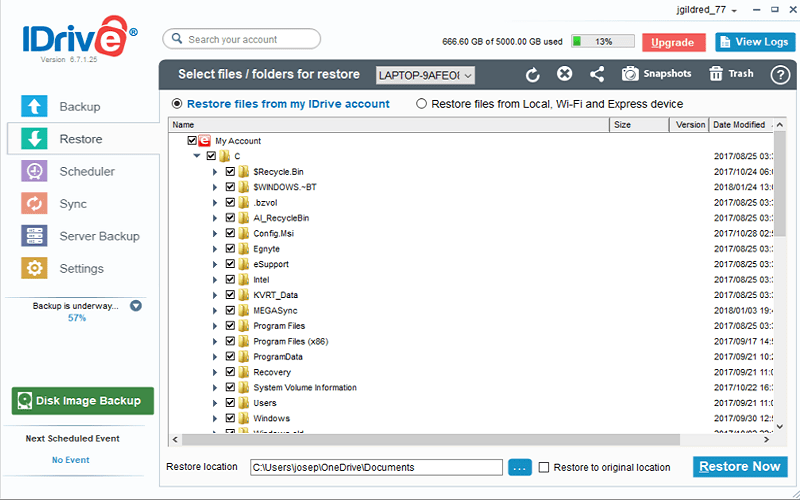Click the share icon in the header
Viewport: 800px width, 500px height.
597,74
